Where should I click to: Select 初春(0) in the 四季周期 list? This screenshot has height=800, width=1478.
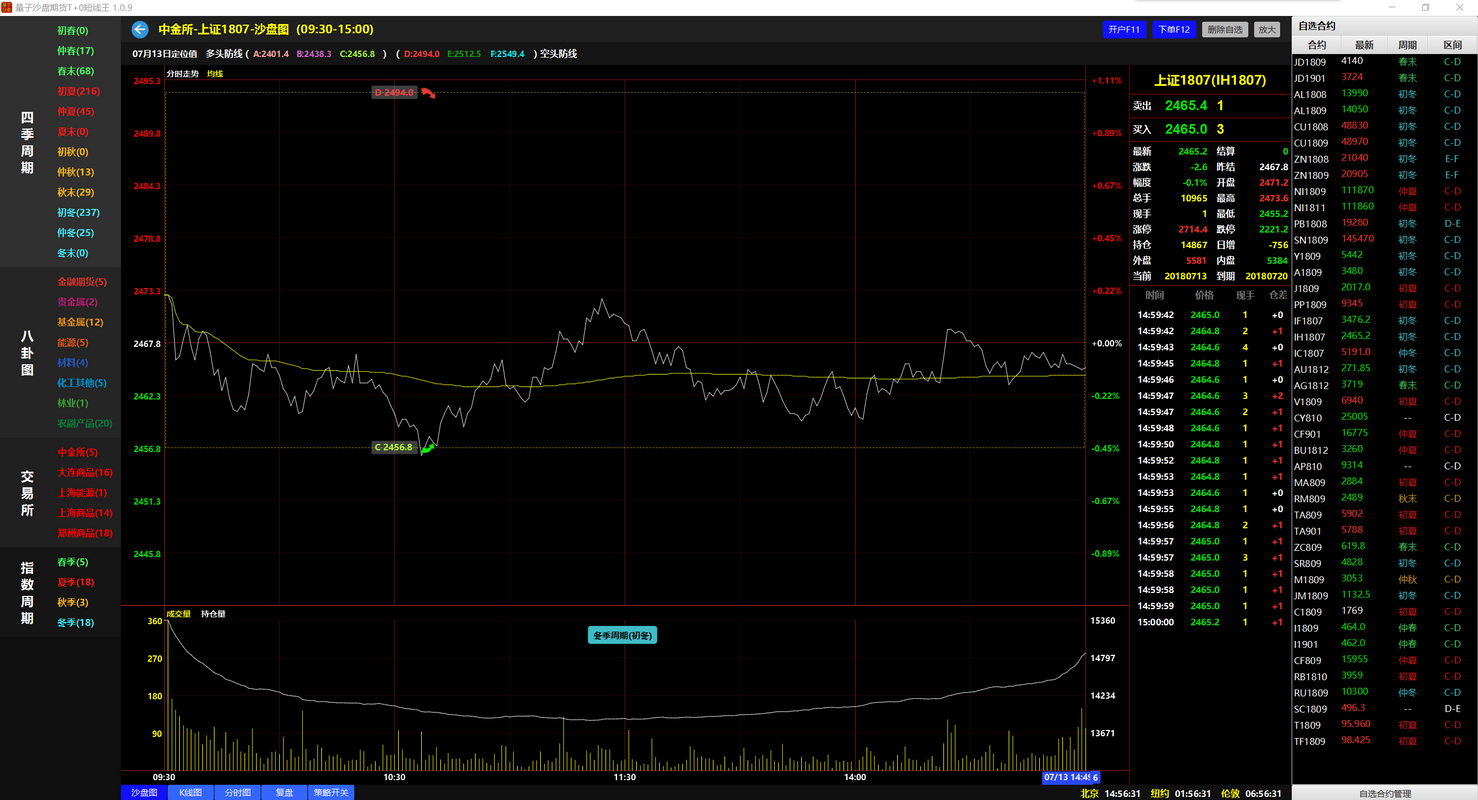(x=72, y=31)
